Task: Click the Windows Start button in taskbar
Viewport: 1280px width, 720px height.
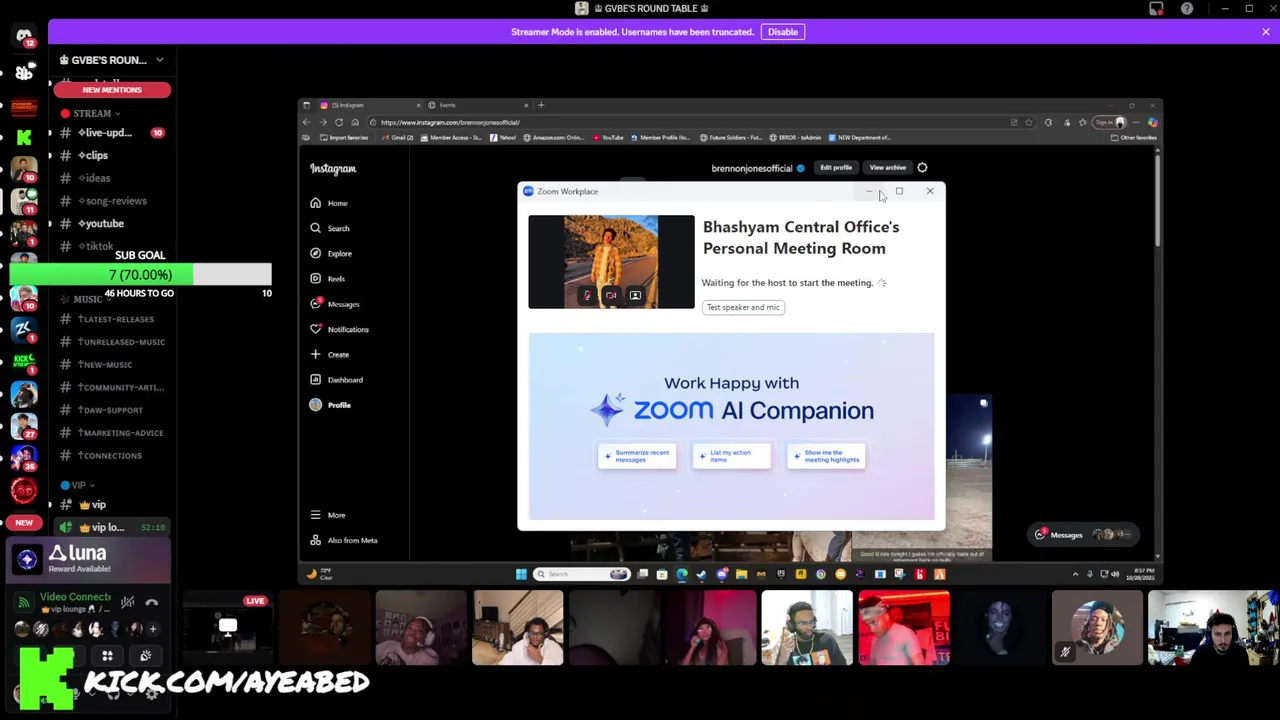Action: 521,574
